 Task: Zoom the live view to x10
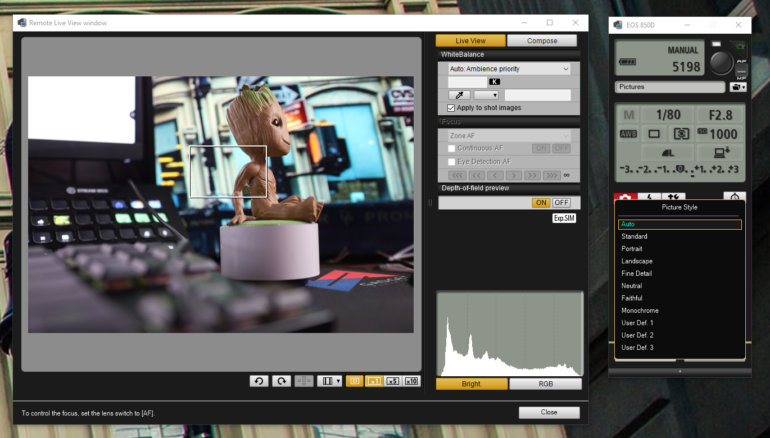tap(412, 381)
